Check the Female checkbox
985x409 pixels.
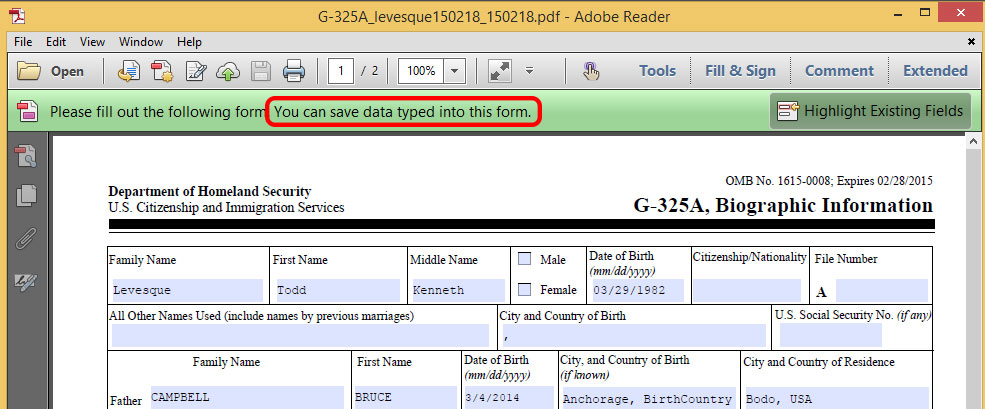point(525,290)
